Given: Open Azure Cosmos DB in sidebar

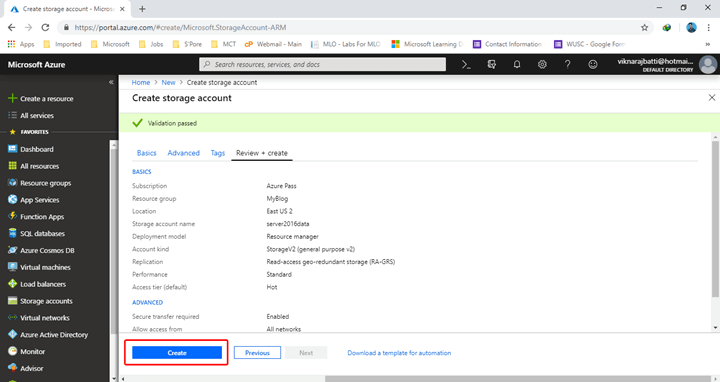Looking at the screenshot, I should pos(41,251).
